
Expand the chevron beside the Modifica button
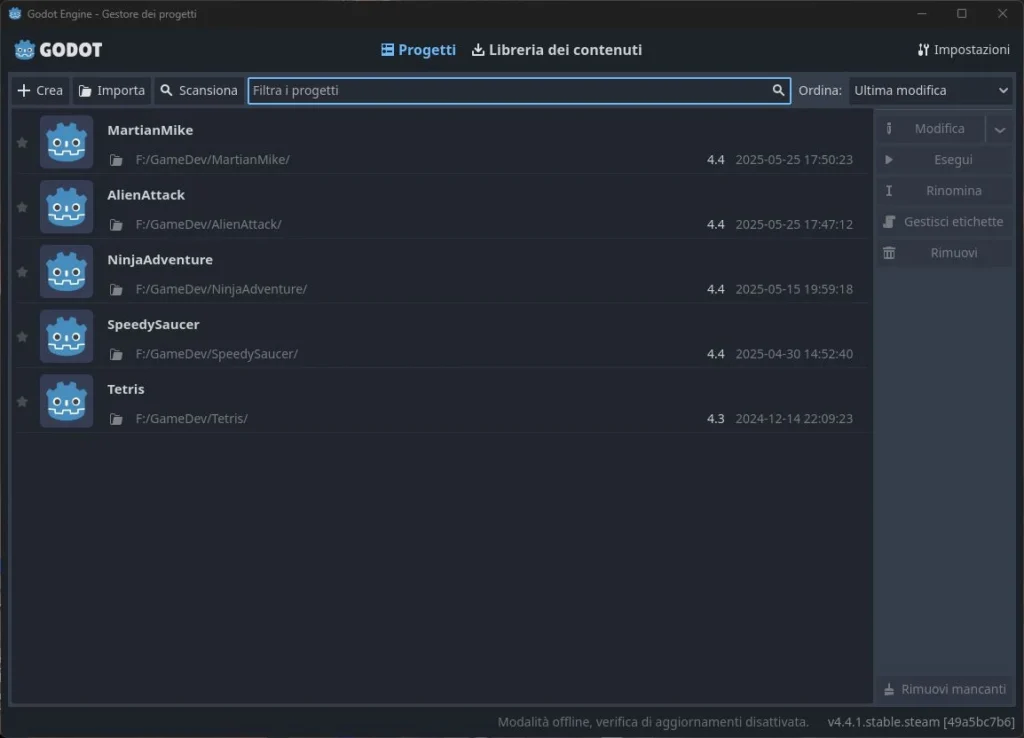pyautogui.click(x=999, y=128)
